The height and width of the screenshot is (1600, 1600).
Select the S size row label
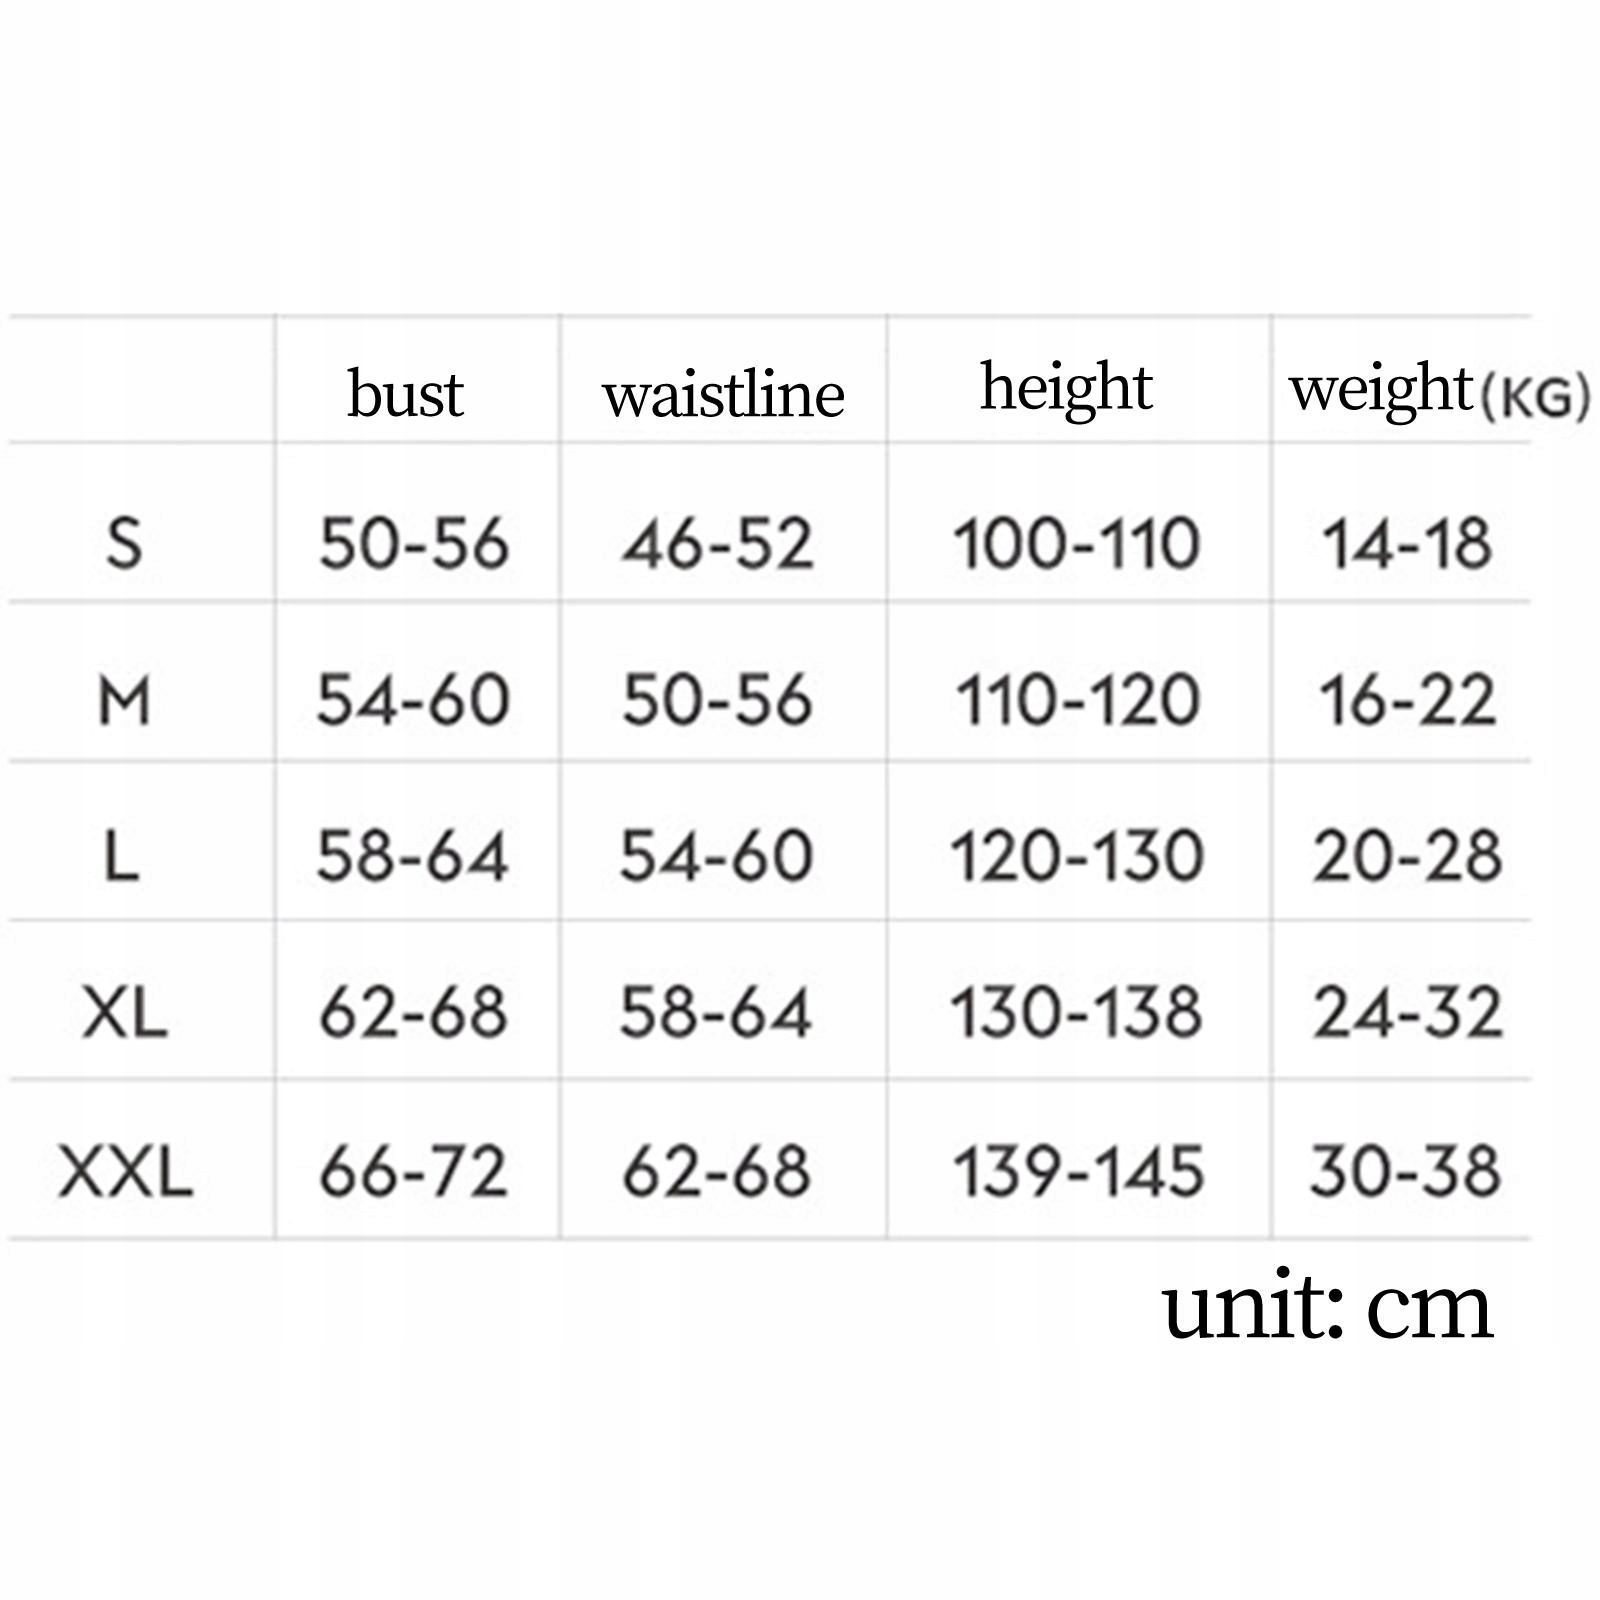coord(124,544)
